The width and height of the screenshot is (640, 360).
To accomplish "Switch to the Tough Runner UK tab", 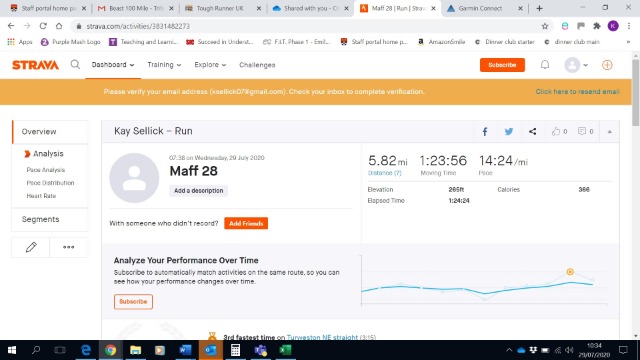I will pos(223,8).
